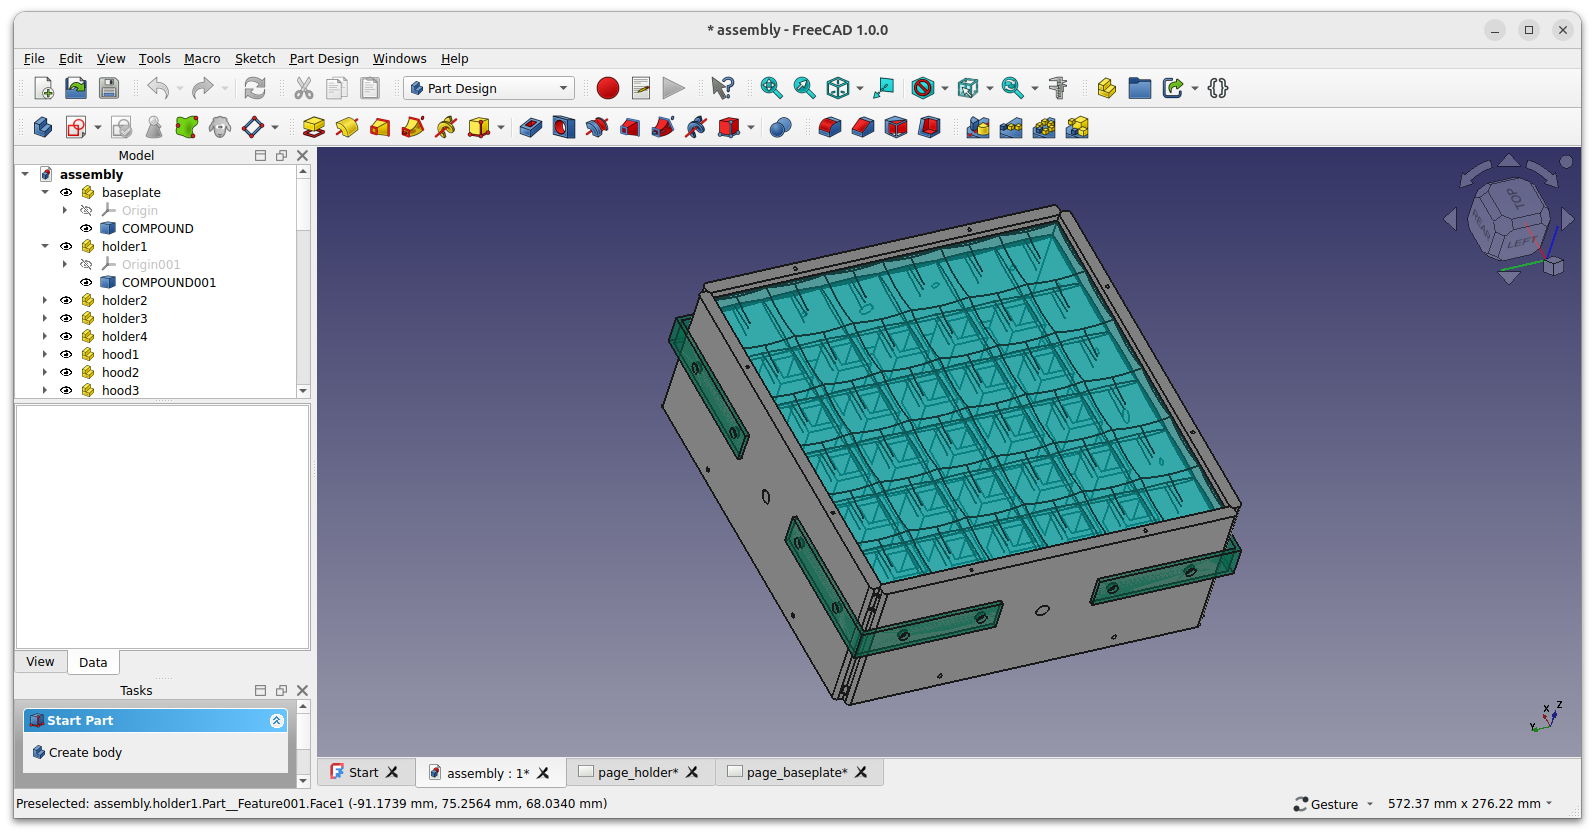Open the standard views dropdown arrow
The width and height of the screenshot is (1595, 835).
pyautogui.click(x=860, y=88)
